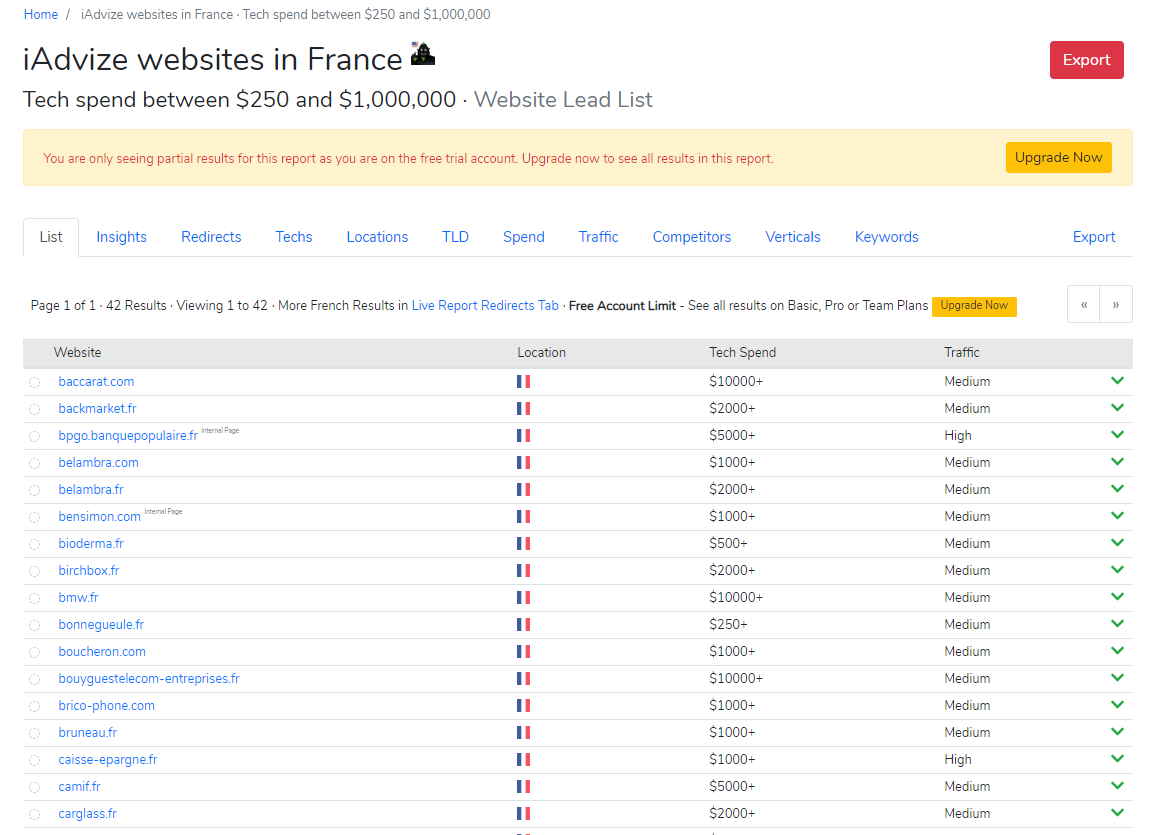Switch to the Insights tab
Viewport: 1162px width, 835px height.
(122, 237)
